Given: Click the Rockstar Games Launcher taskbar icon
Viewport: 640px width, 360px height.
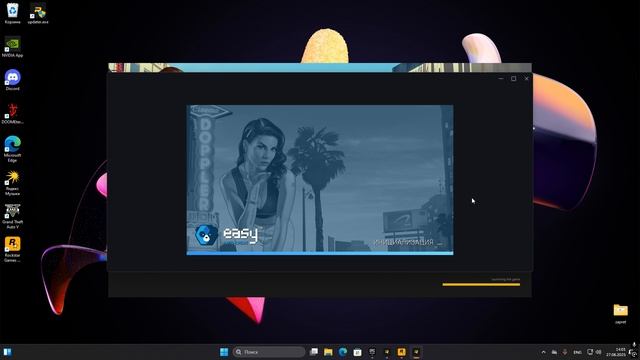Looking at the screenshot, I should coord(402,352).
